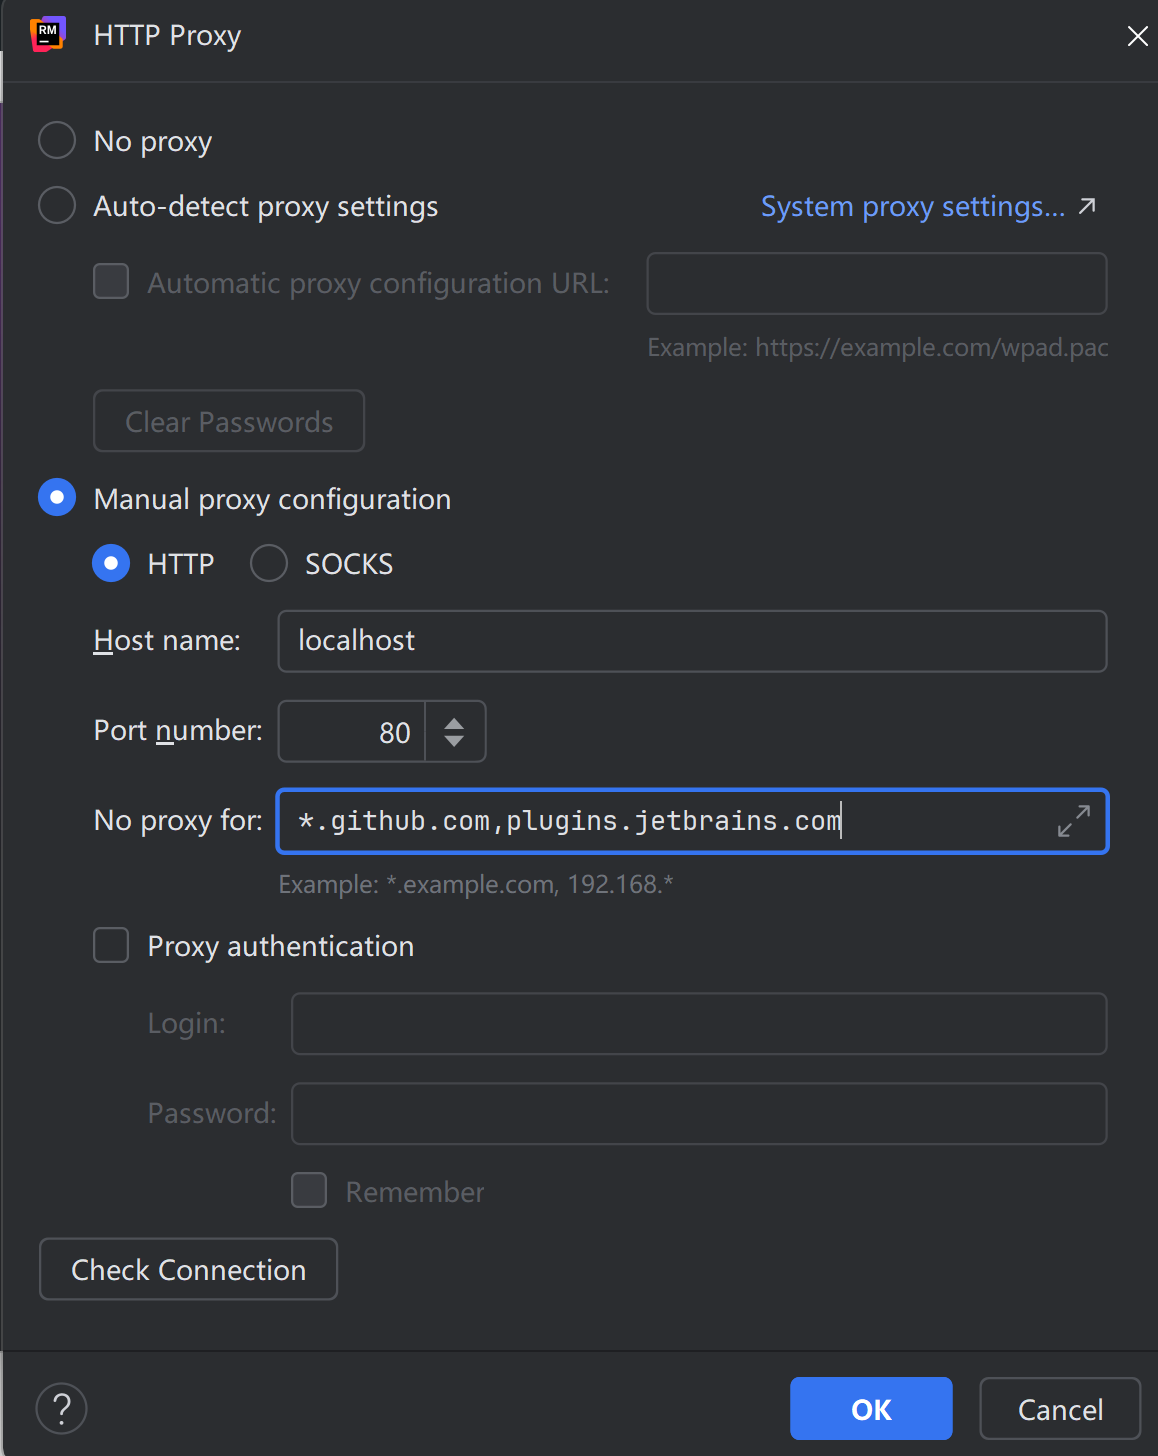Select the HTTP proxy type radio
Image resolution: width=1158 pixels, height=1456 pixels.
[x=111, y=563]
